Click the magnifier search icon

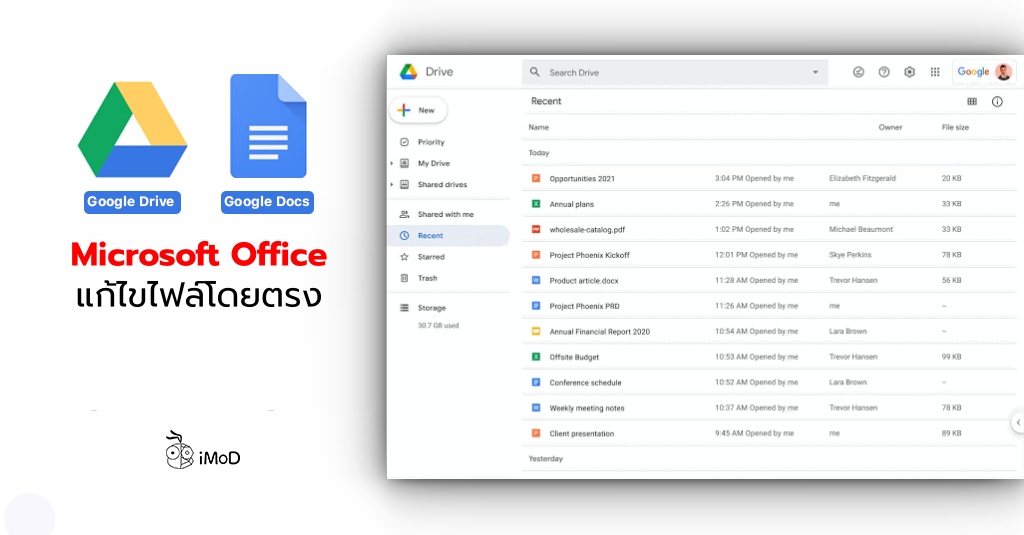[x=535, y=72]
